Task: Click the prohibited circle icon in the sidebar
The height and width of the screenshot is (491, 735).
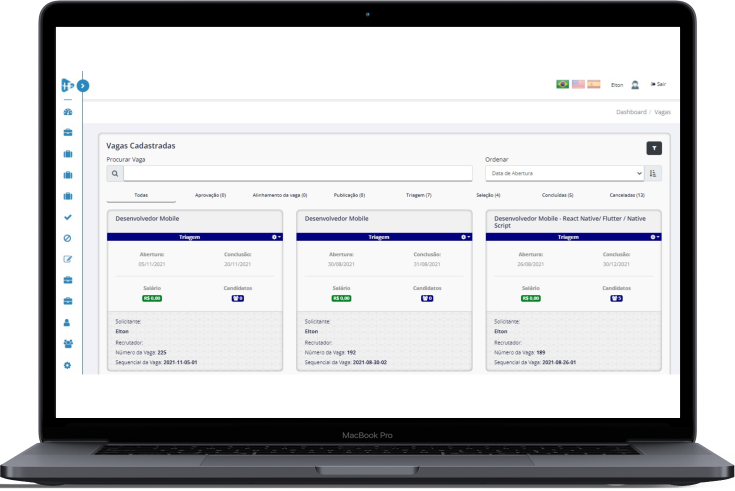Action: 67,237
